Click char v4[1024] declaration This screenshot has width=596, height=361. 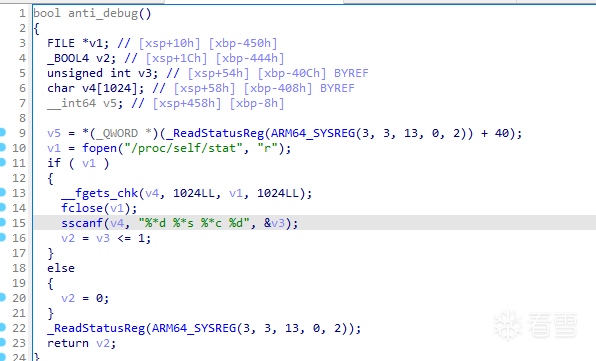95,88
